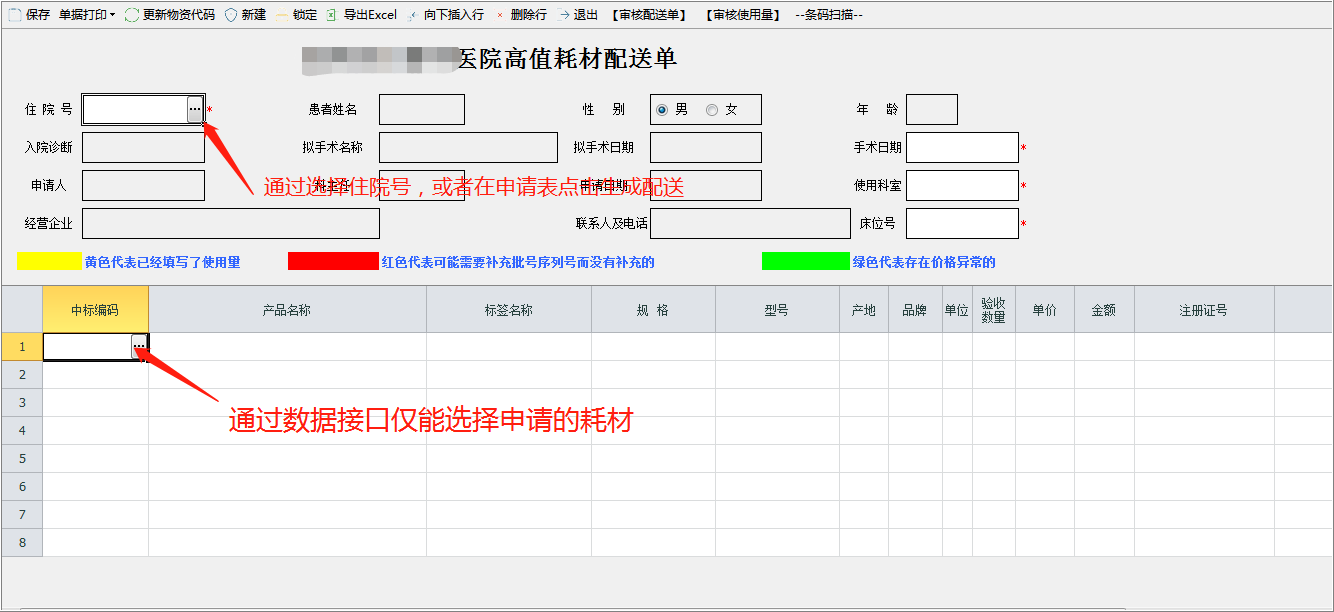Image resolution: width=1334 pixels, height=612 pixels.
Task: Select row header 4
Action: click(22, 430)
